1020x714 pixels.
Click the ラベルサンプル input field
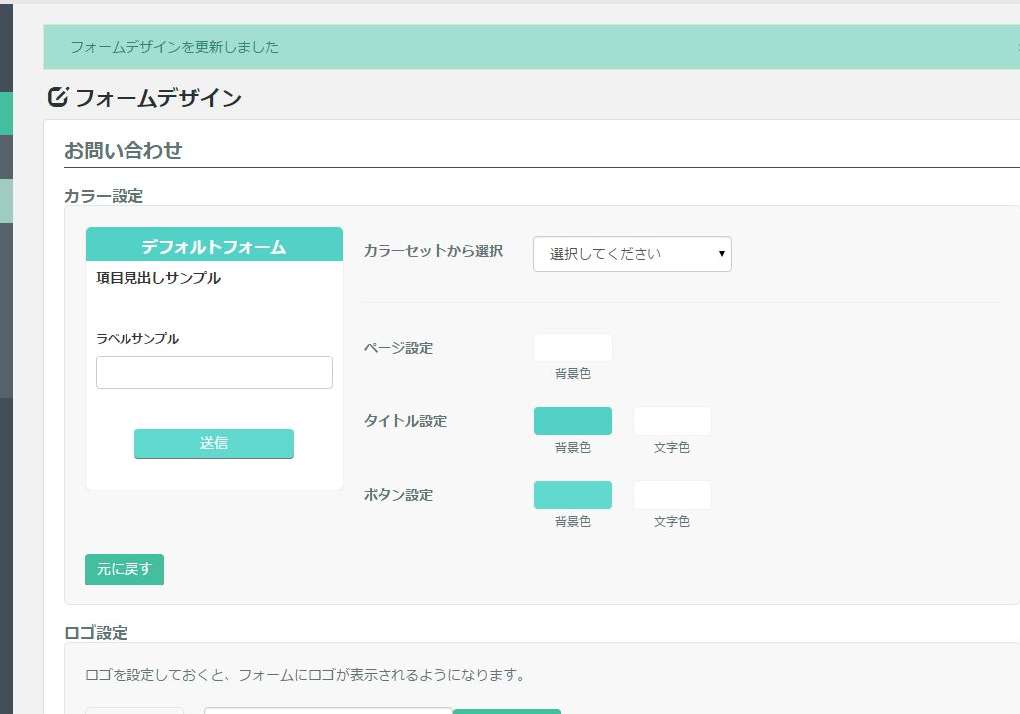tap(214, 373)
